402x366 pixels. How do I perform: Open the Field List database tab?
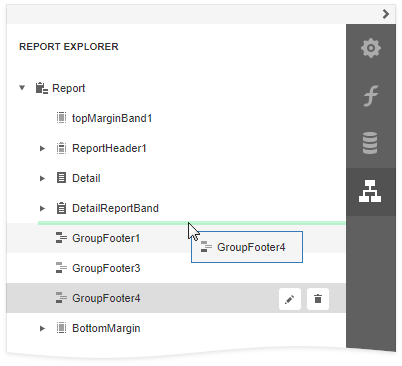[371, 143]
